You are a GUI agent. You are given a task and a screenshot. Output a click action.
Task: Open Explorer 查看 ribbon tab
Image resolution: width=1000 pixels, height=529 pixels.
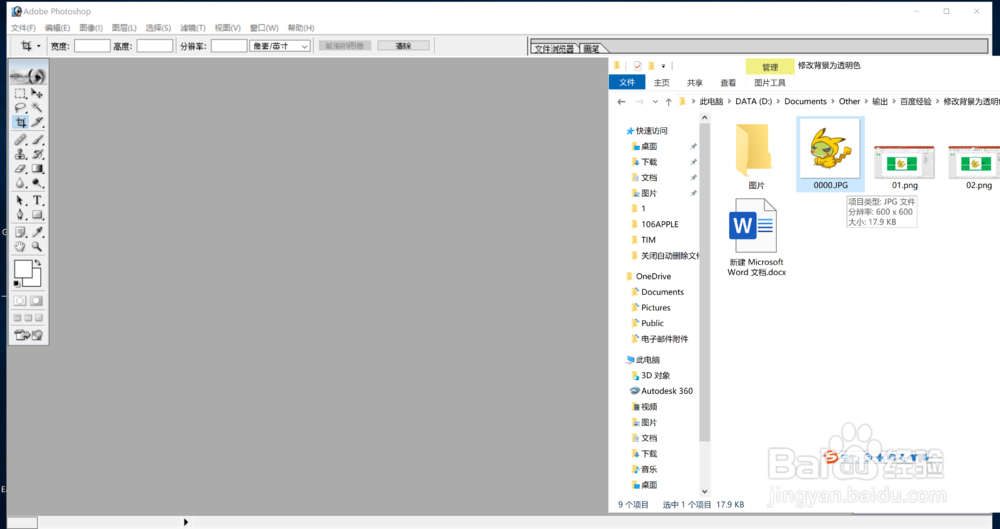(728, 83)
